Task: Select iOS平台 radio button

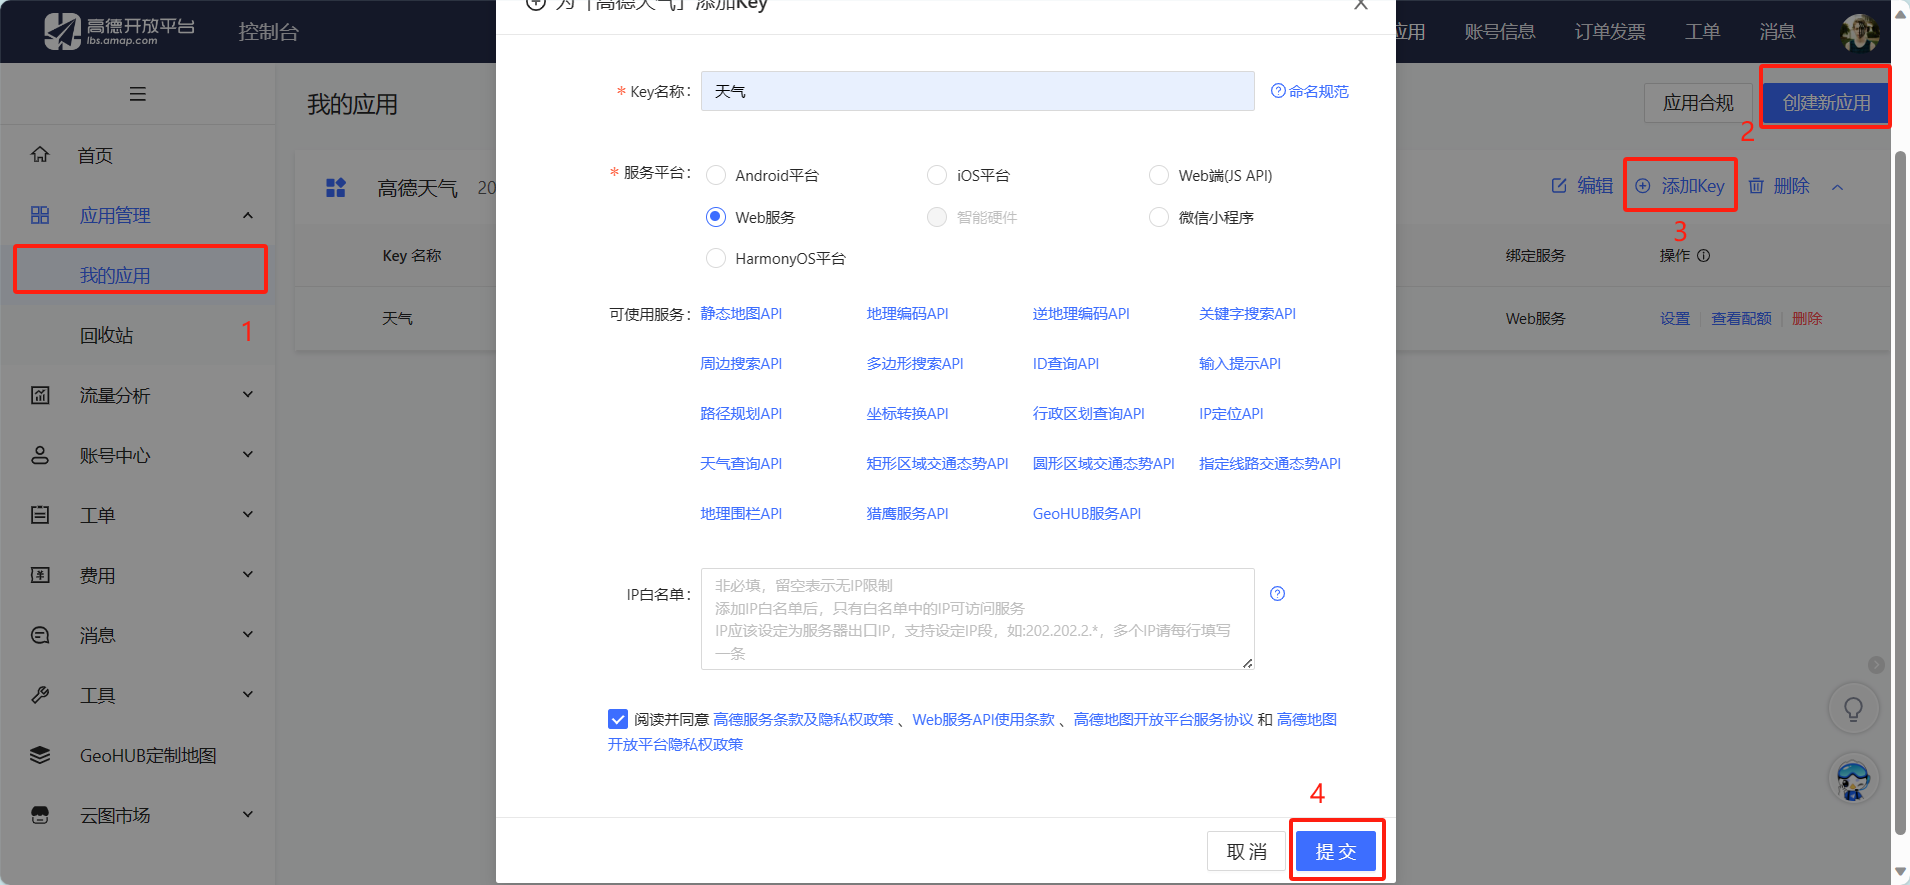Action: click(x=937, y=175)
